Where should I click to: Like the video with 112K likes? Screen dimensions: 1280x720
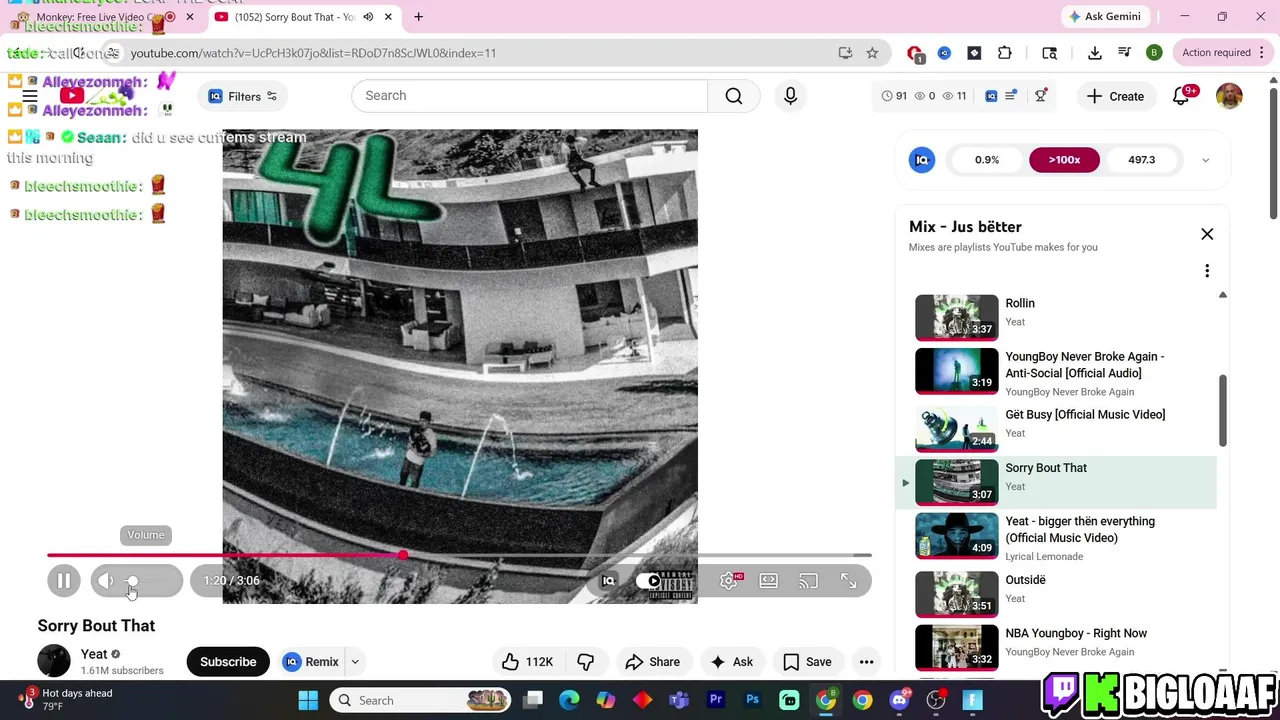point(528,662)
